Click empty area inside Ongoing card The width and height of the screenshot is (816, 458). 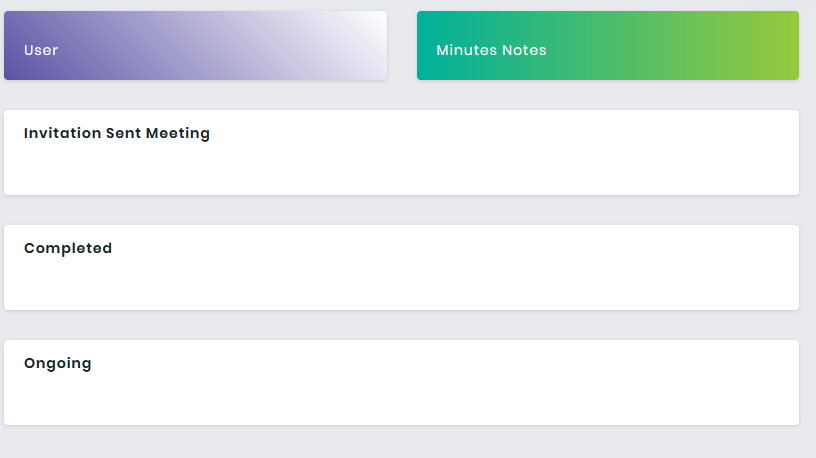pyautogui.click(x=468, y=396)
